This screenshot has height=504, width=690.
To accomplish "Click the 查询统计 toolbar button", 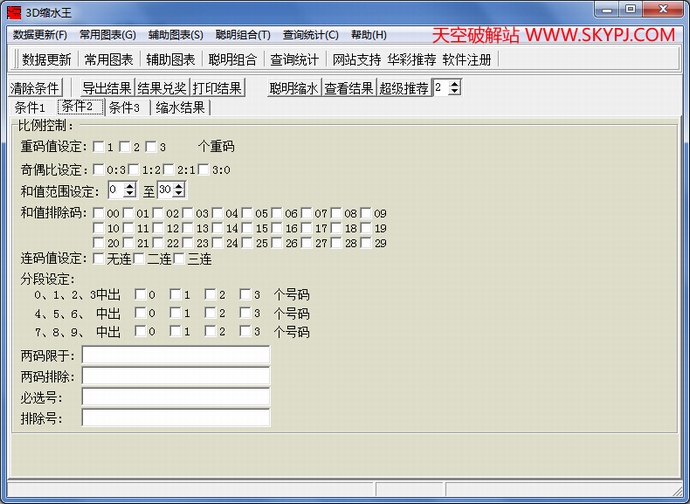I will (x=294, y=59).
